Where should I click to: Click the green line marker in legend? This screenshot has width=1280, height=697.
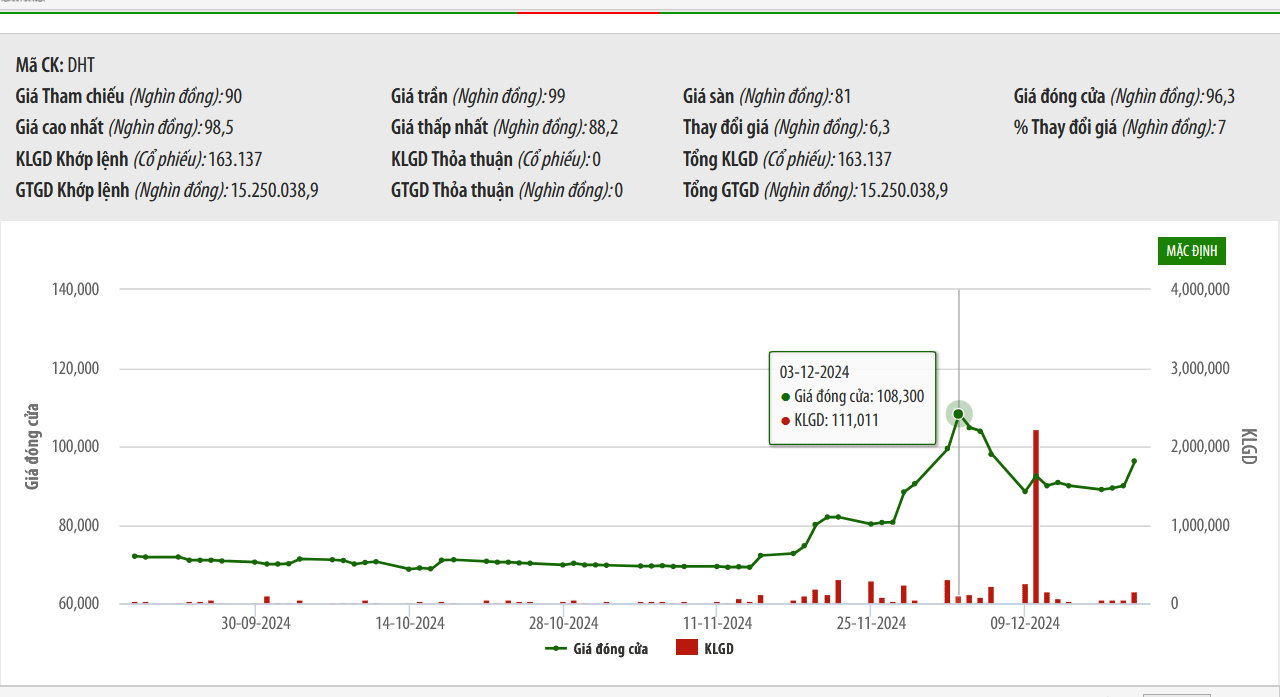556,649
